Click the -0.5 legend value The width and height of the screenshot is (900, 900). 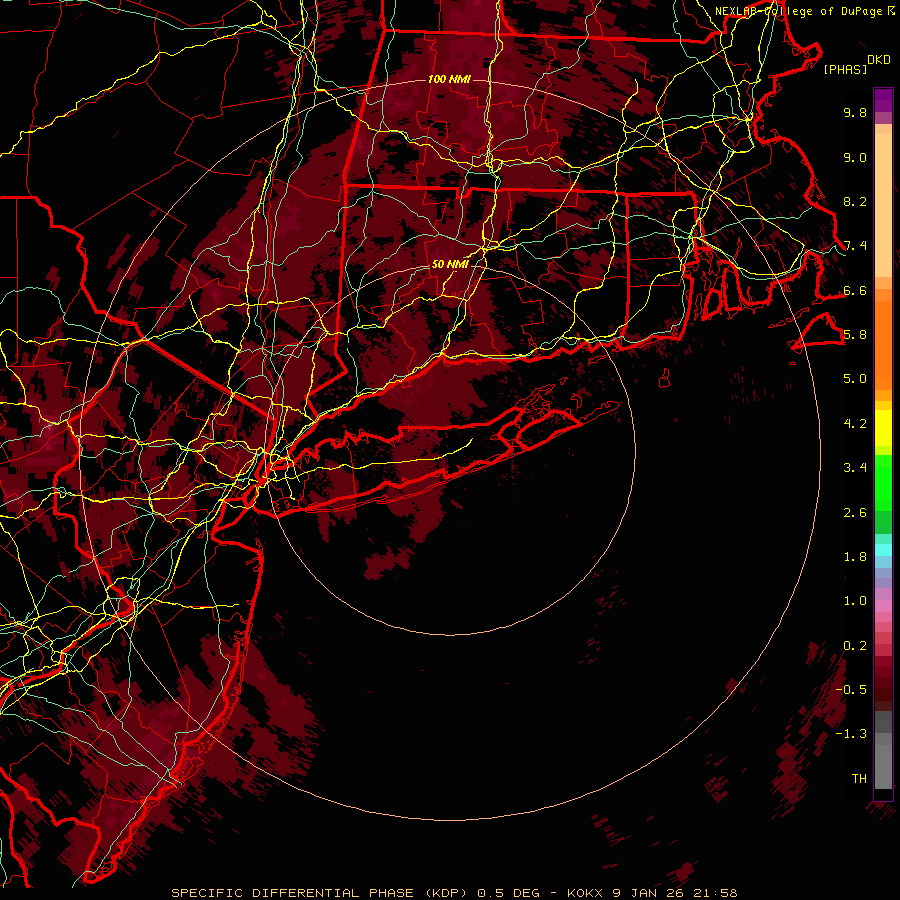click(851, 690)
